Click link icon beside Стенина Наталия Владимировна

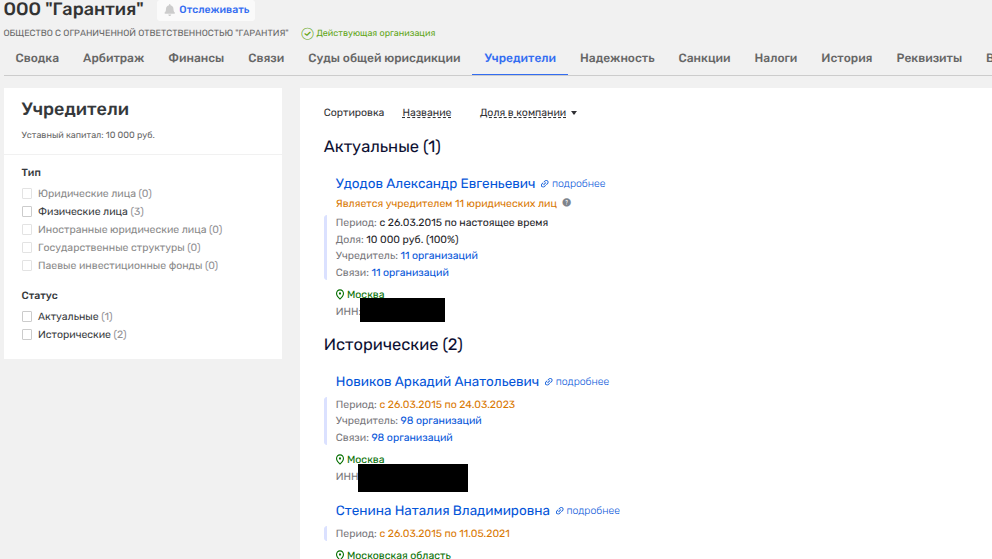pyautogui.click(x=560, y=511)
